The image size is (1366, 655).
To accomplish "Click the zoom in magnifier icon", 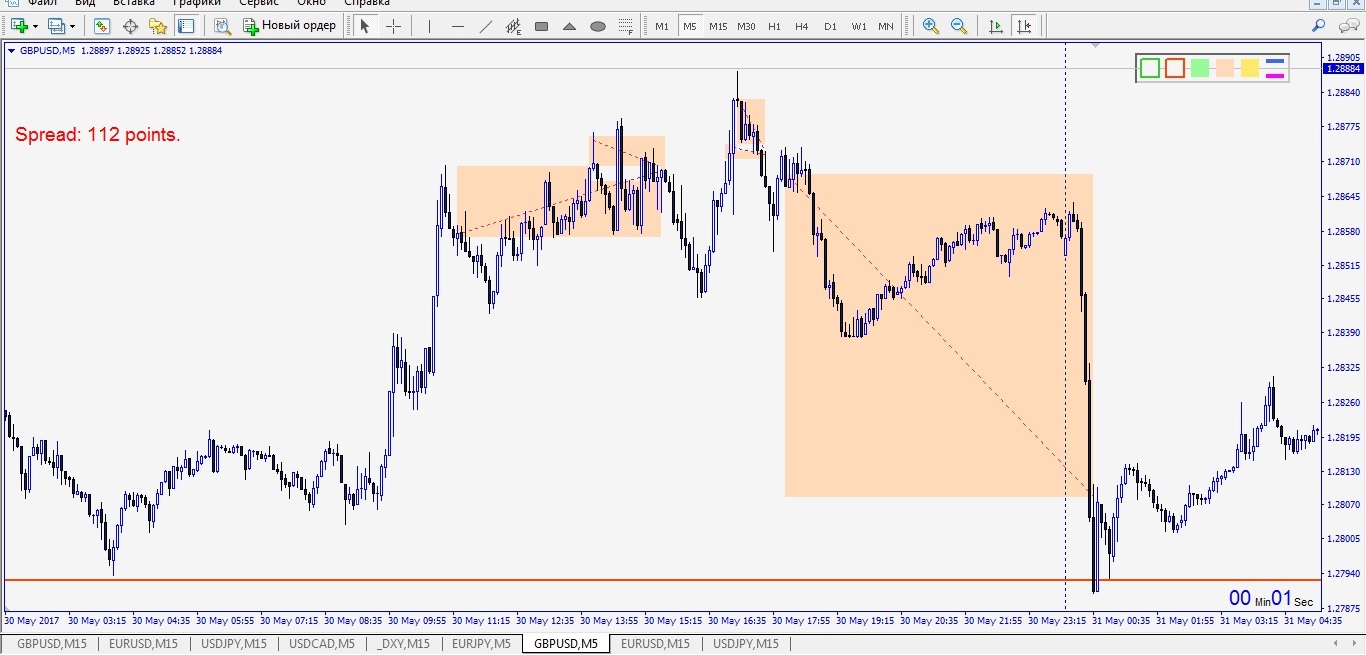I will point(931,26).
